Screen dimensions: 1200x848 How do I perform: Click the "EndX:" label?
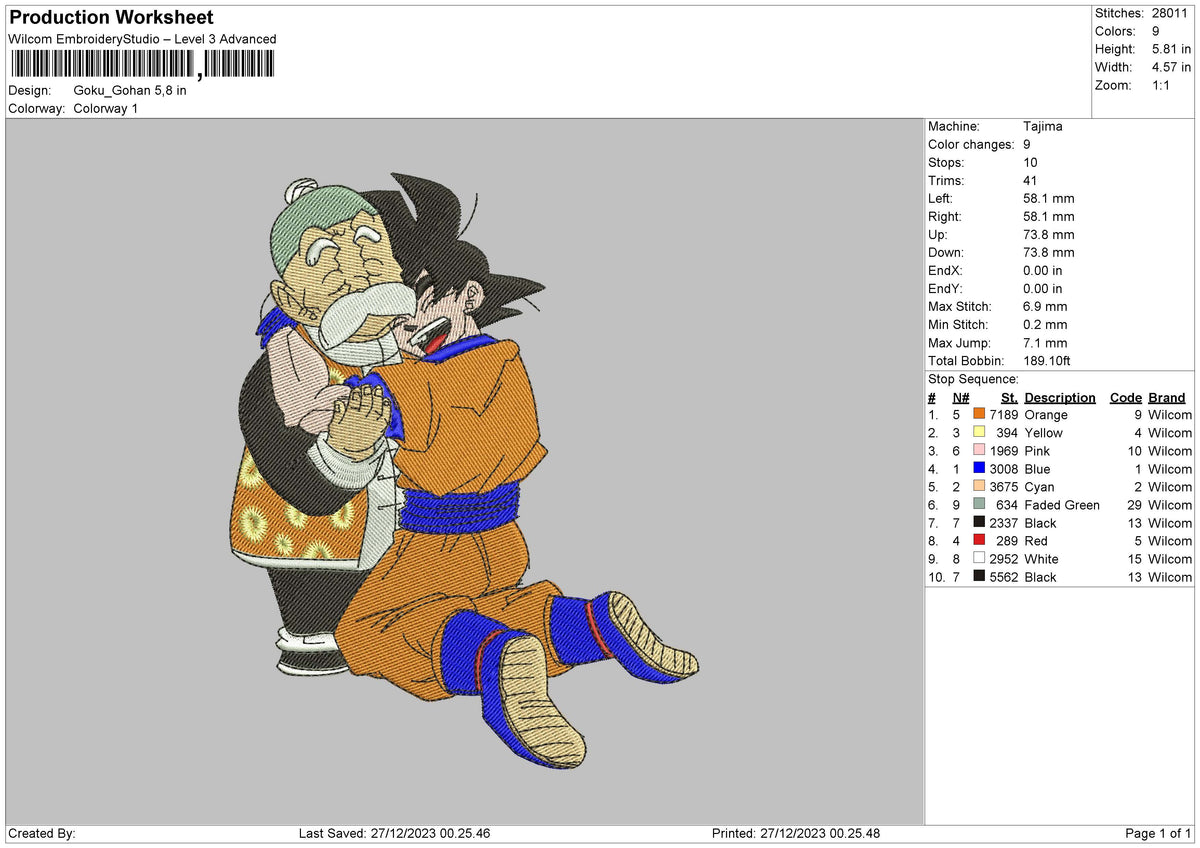[x=946, y=270]
